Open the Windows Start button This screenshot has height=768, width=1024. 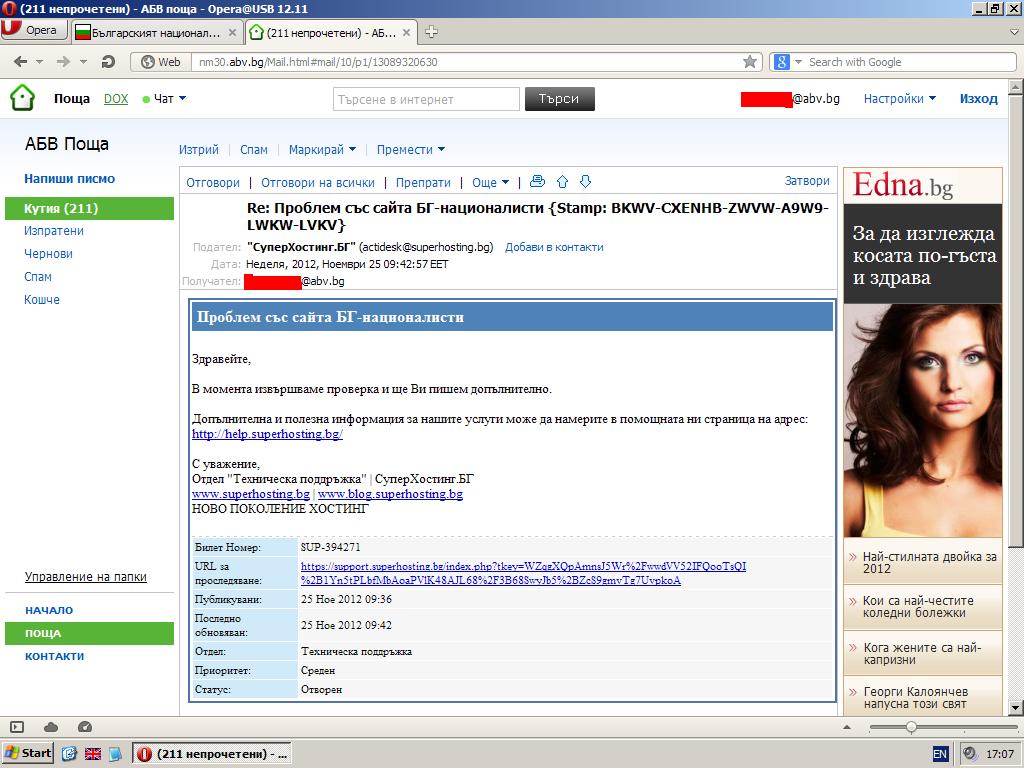[28, 753]
